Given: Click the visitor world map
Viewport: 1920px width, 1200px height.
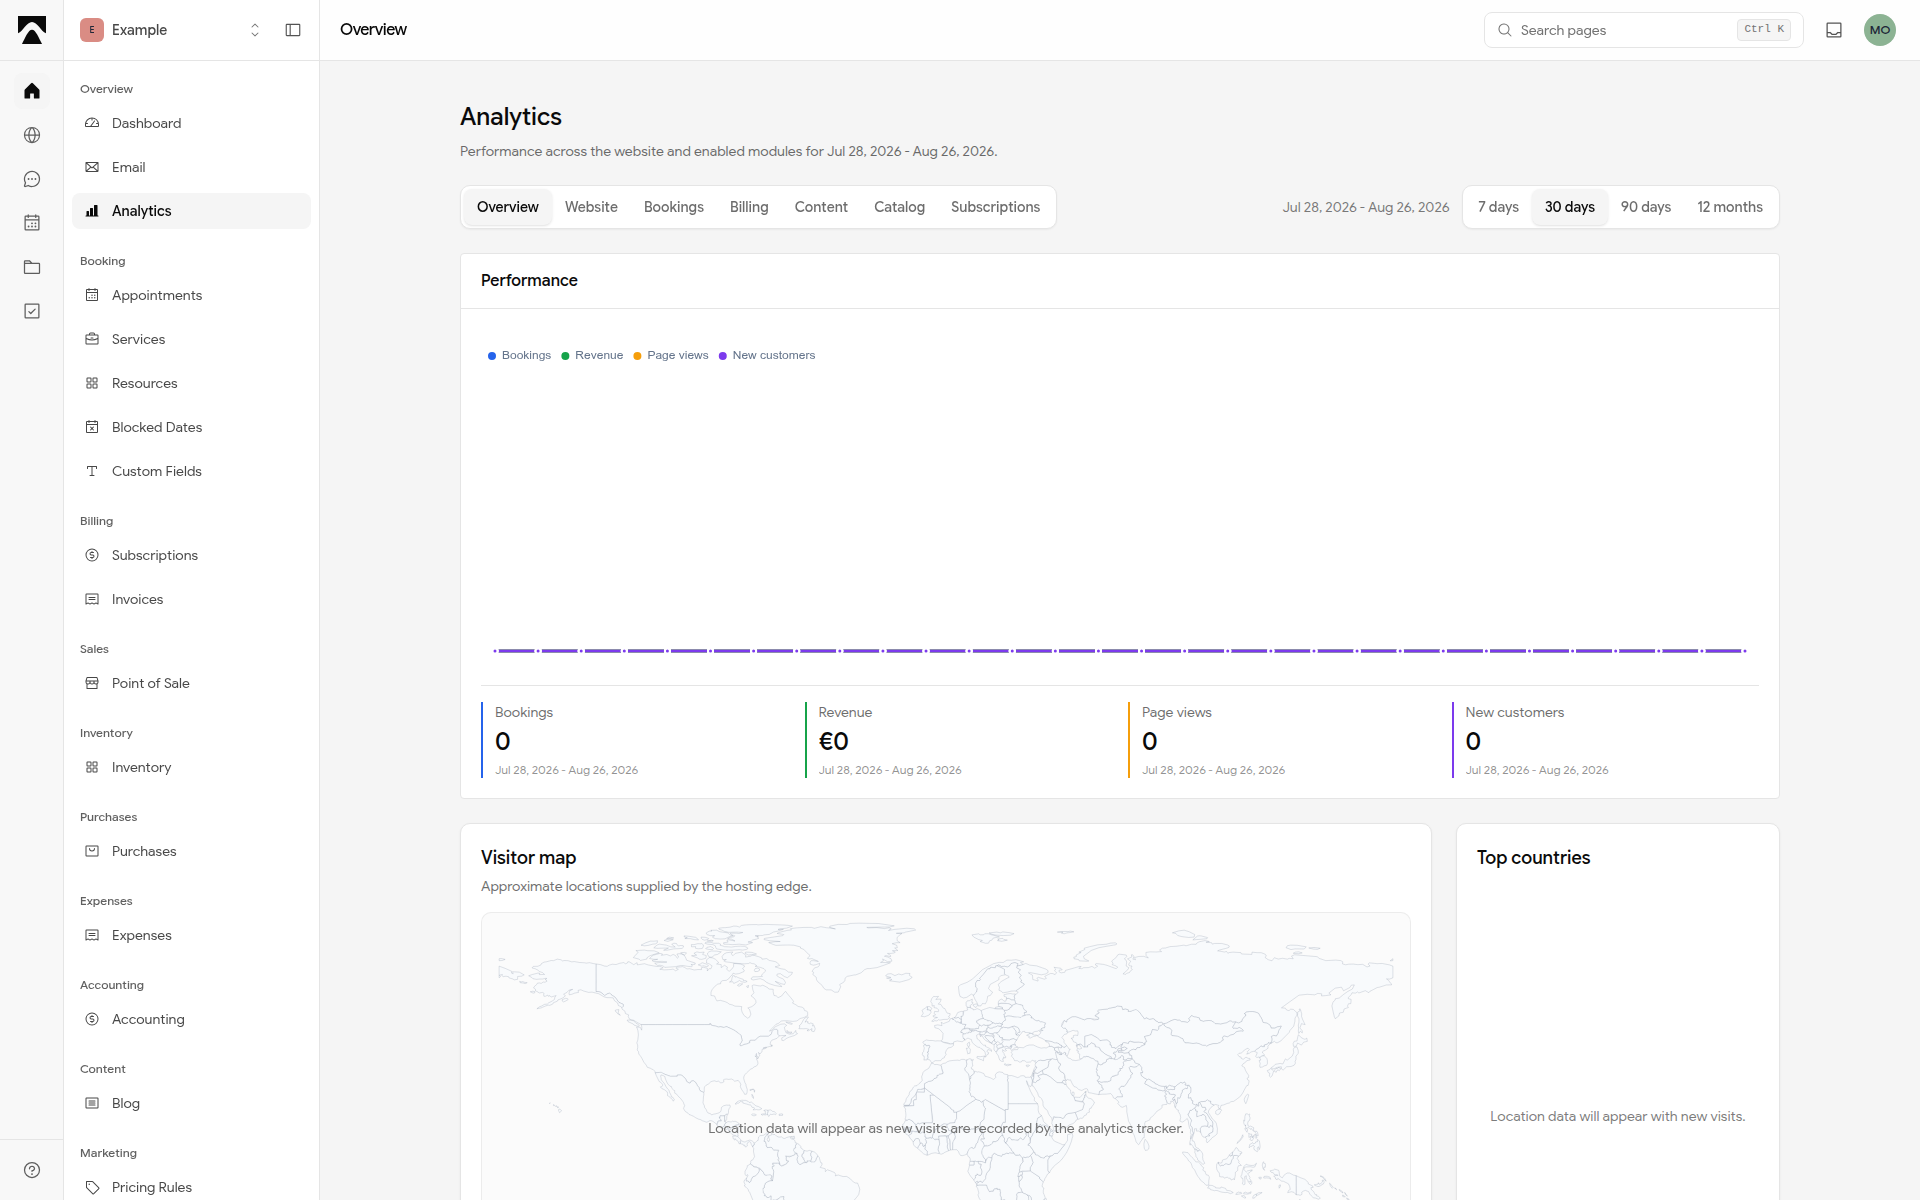Looking at the screenshot, I should pyautogui.click(x=945, y=1056).
